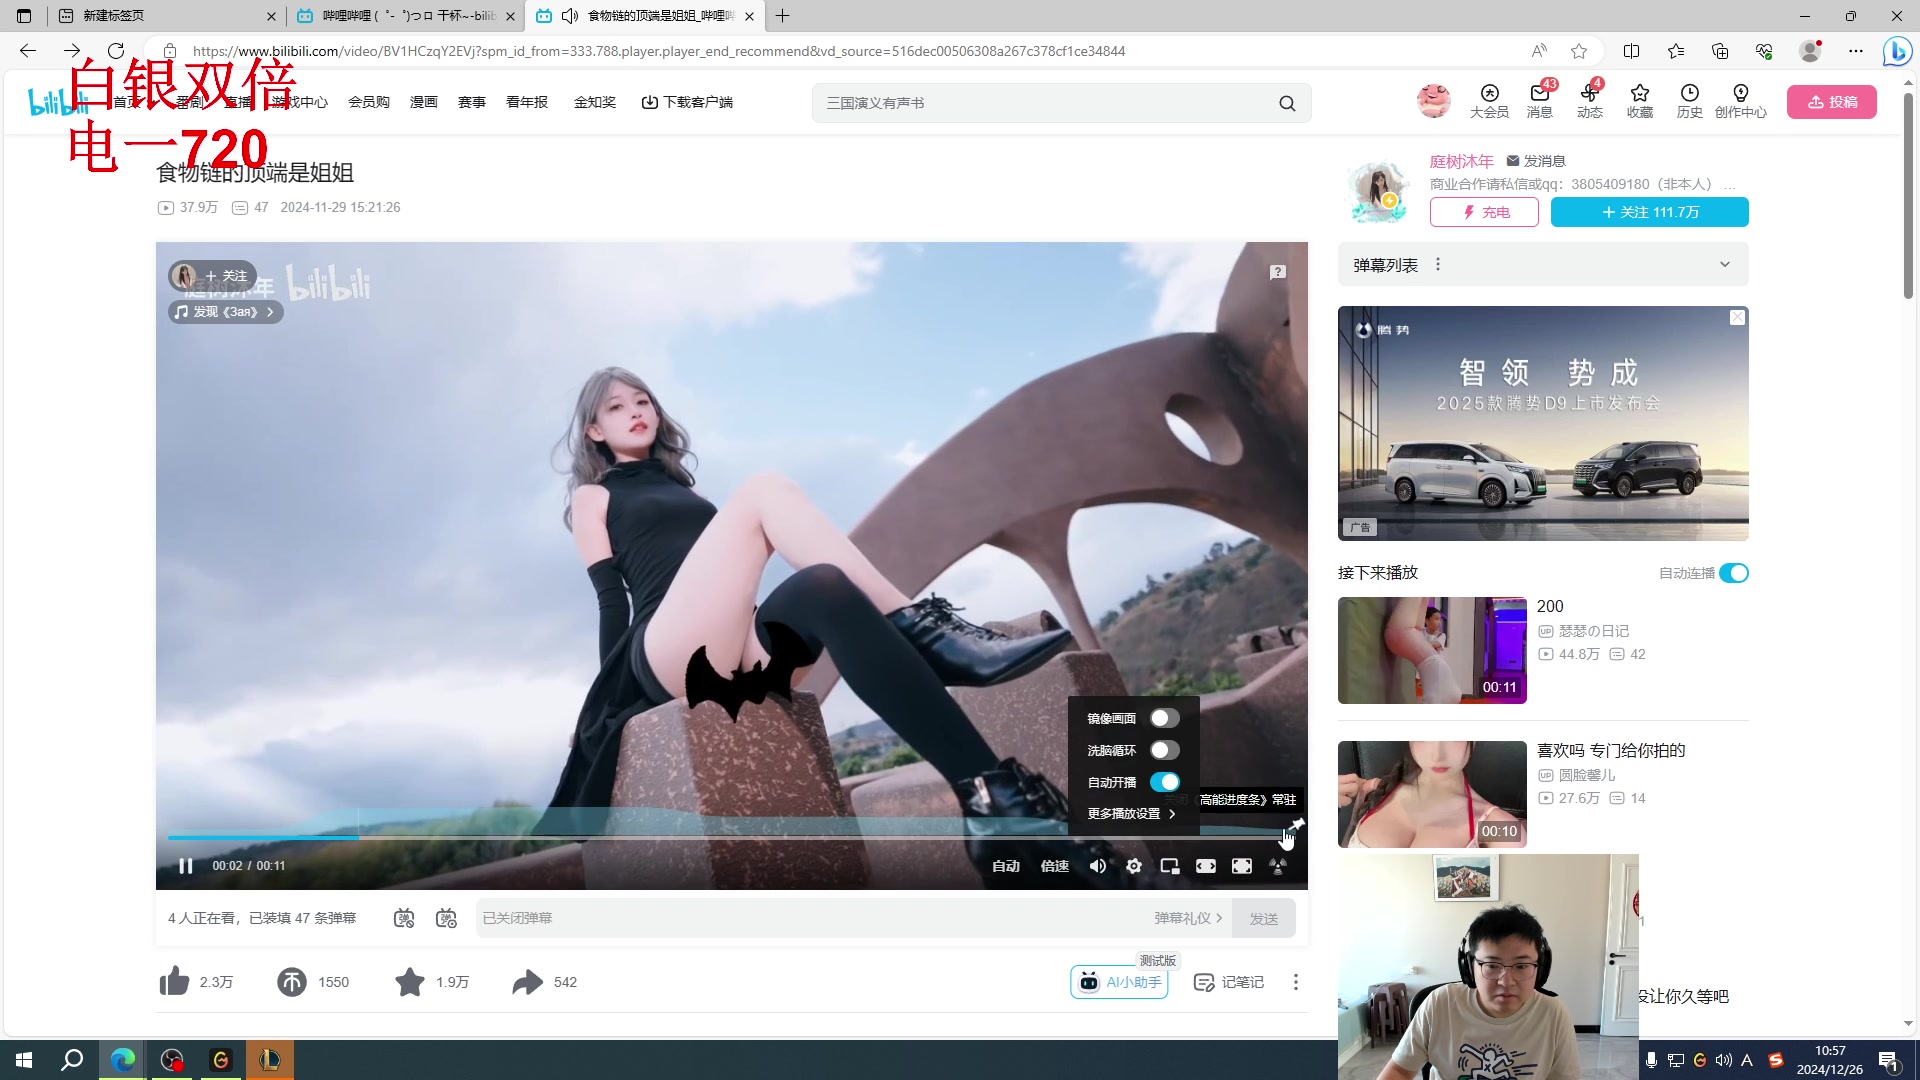1920x1080 pixels.
Task: Toggle brainwash loop switch
Action: [x=1164, y=750]
